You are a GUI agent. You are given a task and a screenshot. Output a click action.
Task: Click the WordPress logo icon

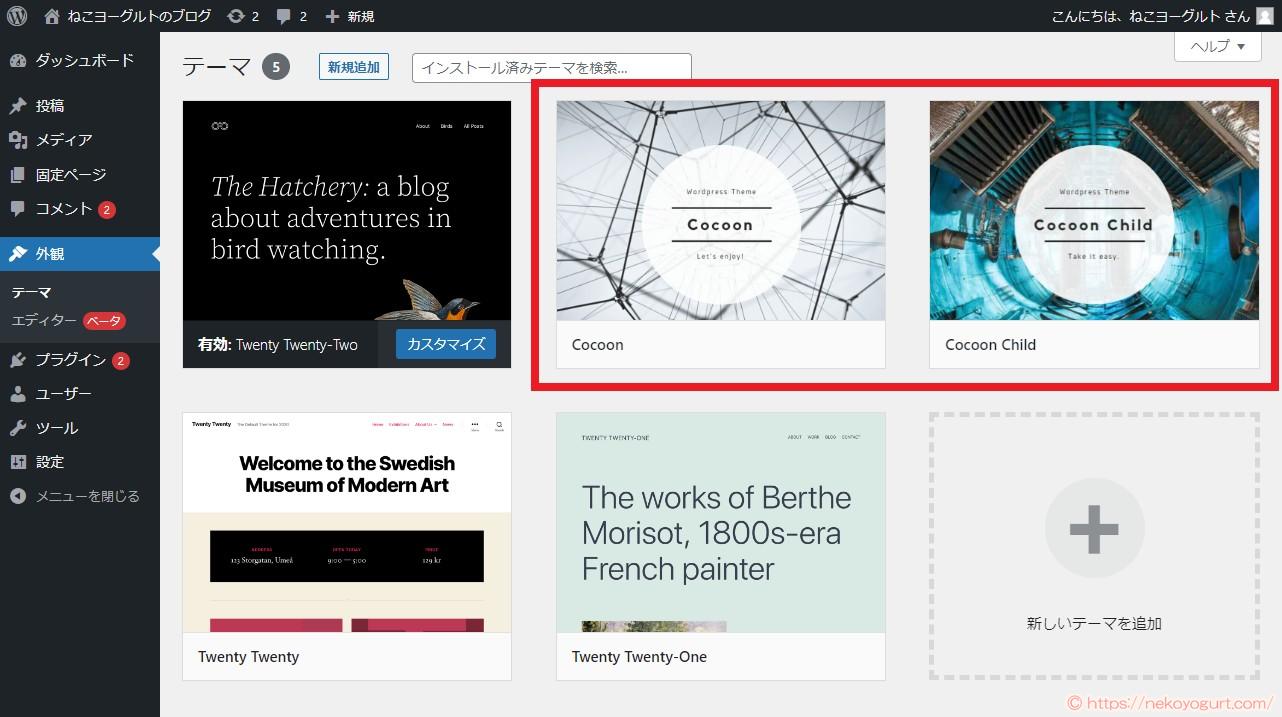point(17,16)
